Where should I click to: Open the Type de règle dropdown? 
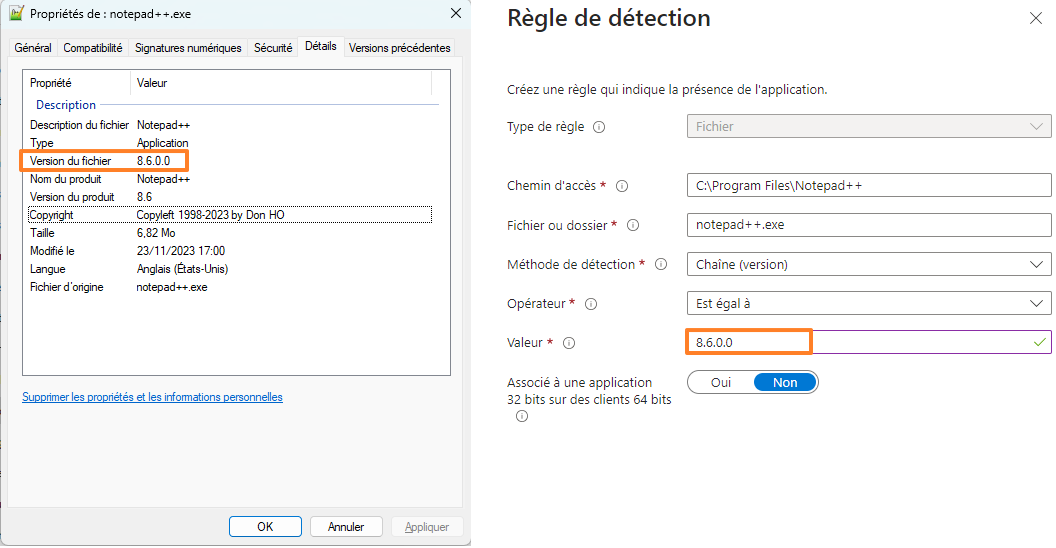[x=868, y=127]
